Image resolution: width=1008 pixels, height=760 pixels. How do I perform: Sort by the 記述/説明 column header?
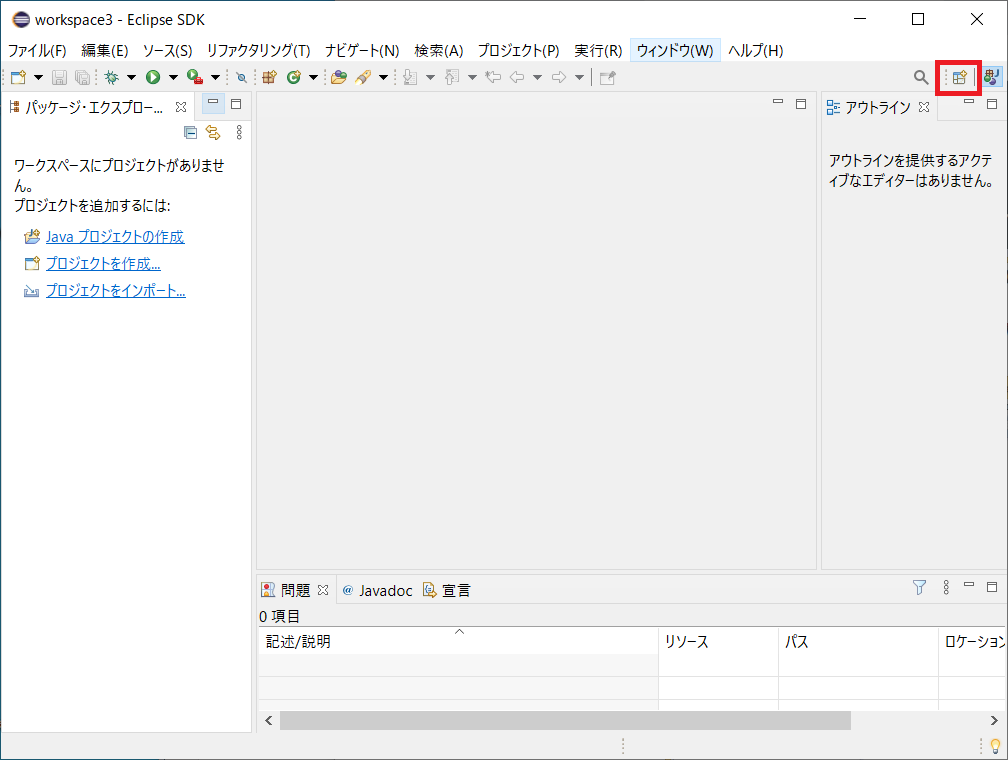tap(458, 641)
